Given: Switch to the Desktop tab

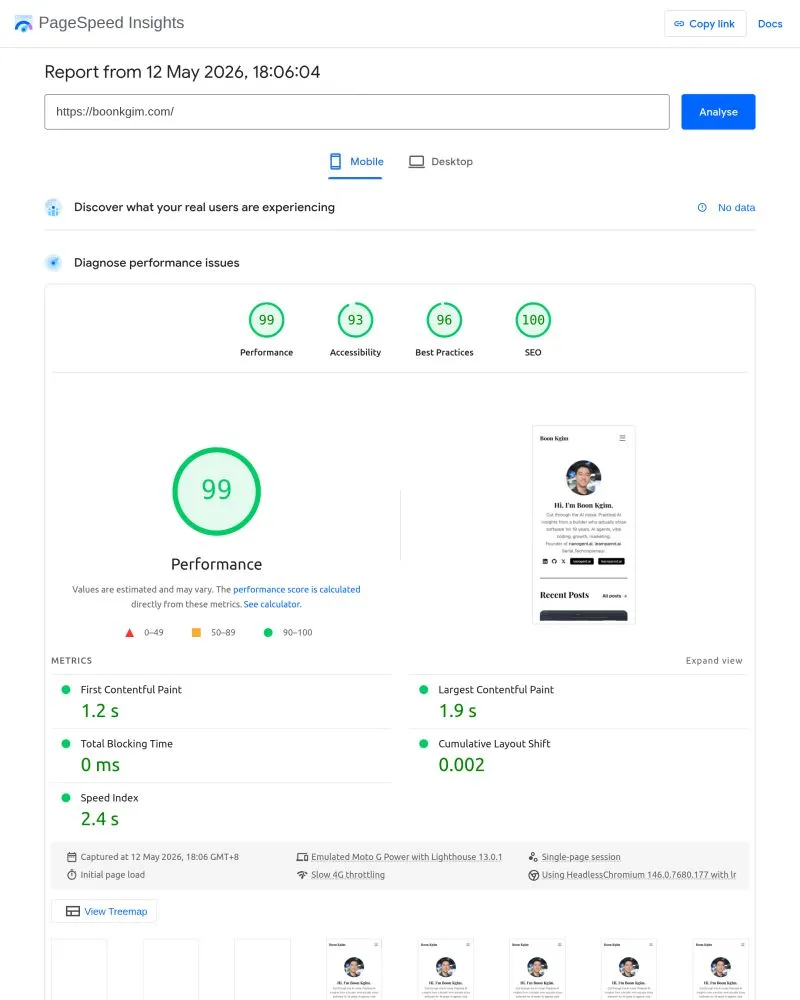Looking at the screenshot, I should click(441, 161).
